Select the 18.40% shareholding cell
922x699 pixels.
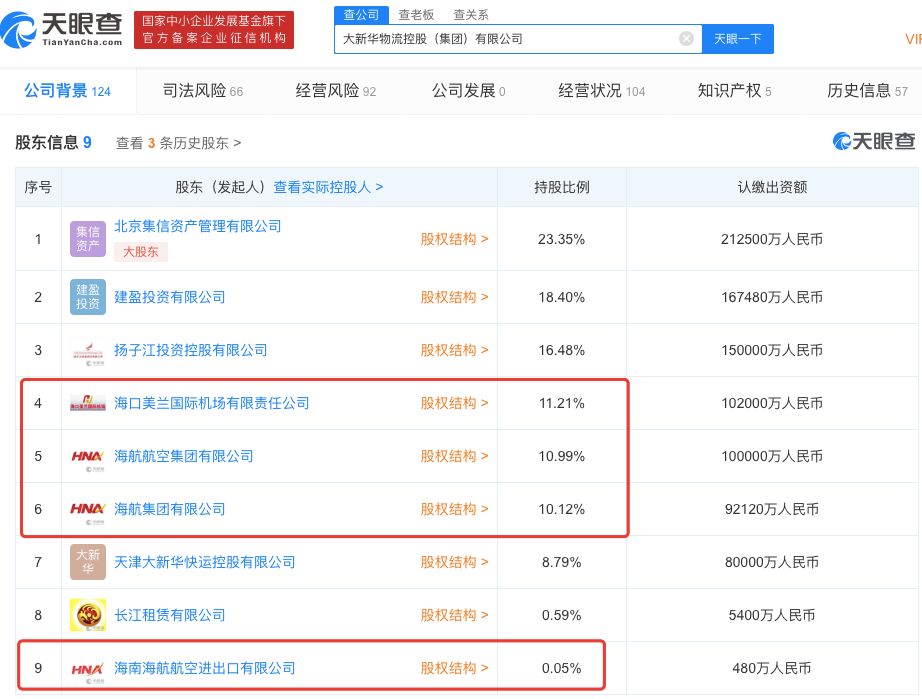pyautogui.click(x=562, y=297)
